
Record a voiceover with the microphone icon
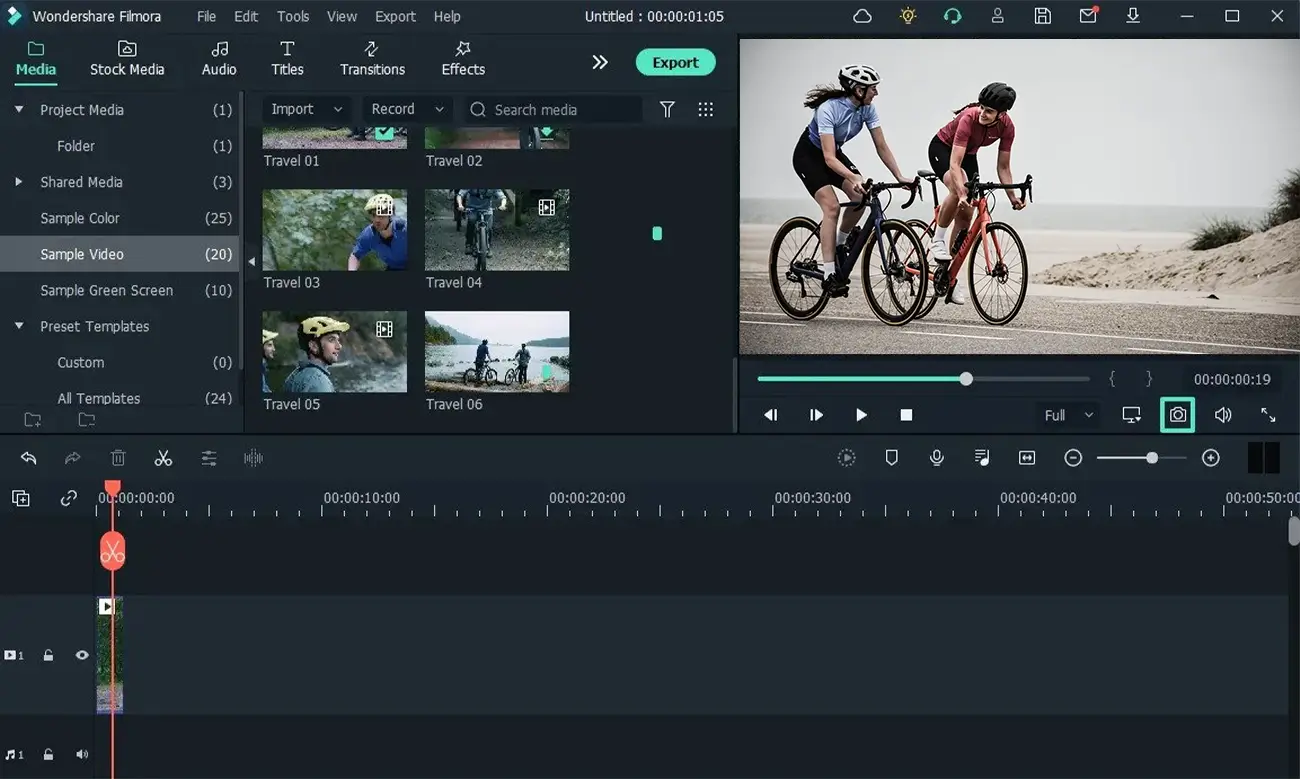click(x=936, y=457)
